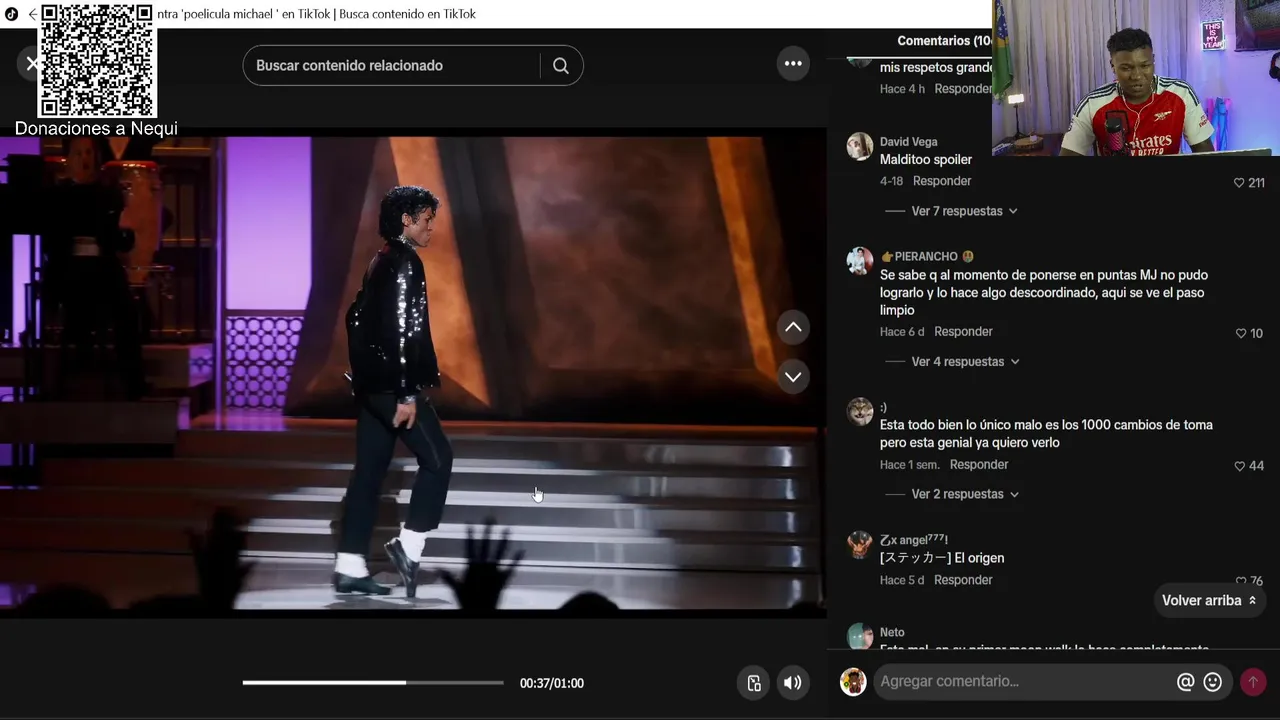Image resolution: width=1280 pixels, height=720 pixels.
Task: Toggle the auto-scroll icon beside volume
Action: tap(754, 683)
